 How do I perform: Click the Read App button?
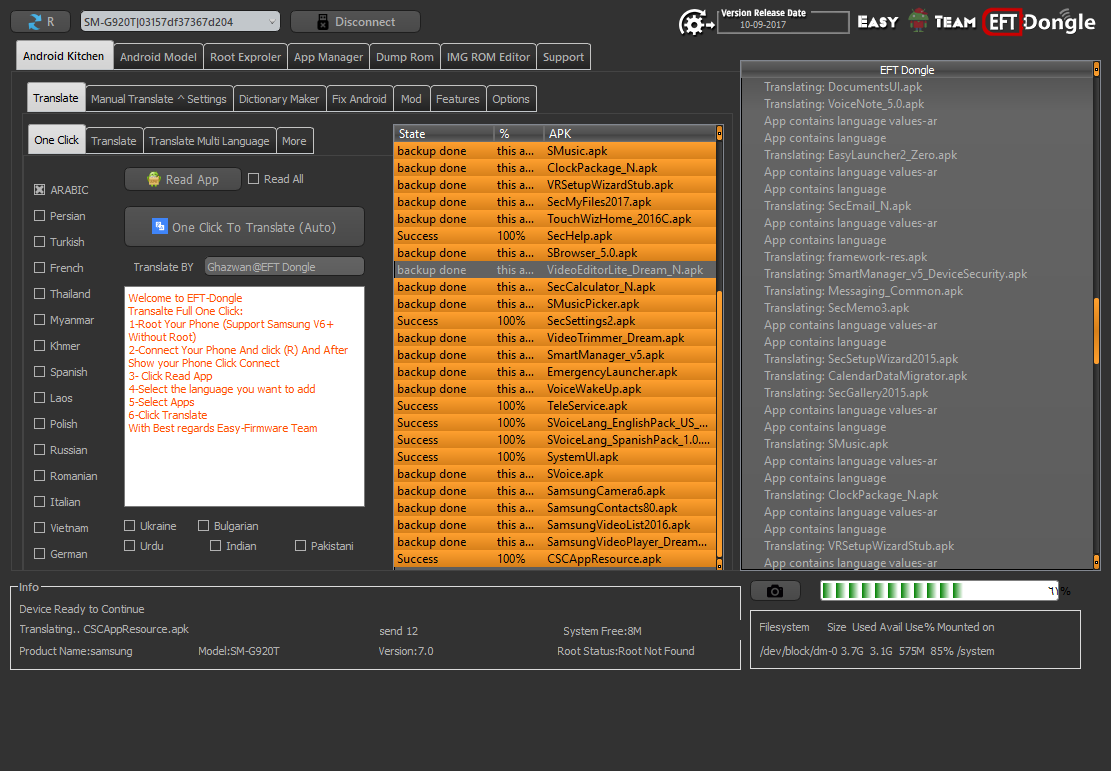point(183,179)
